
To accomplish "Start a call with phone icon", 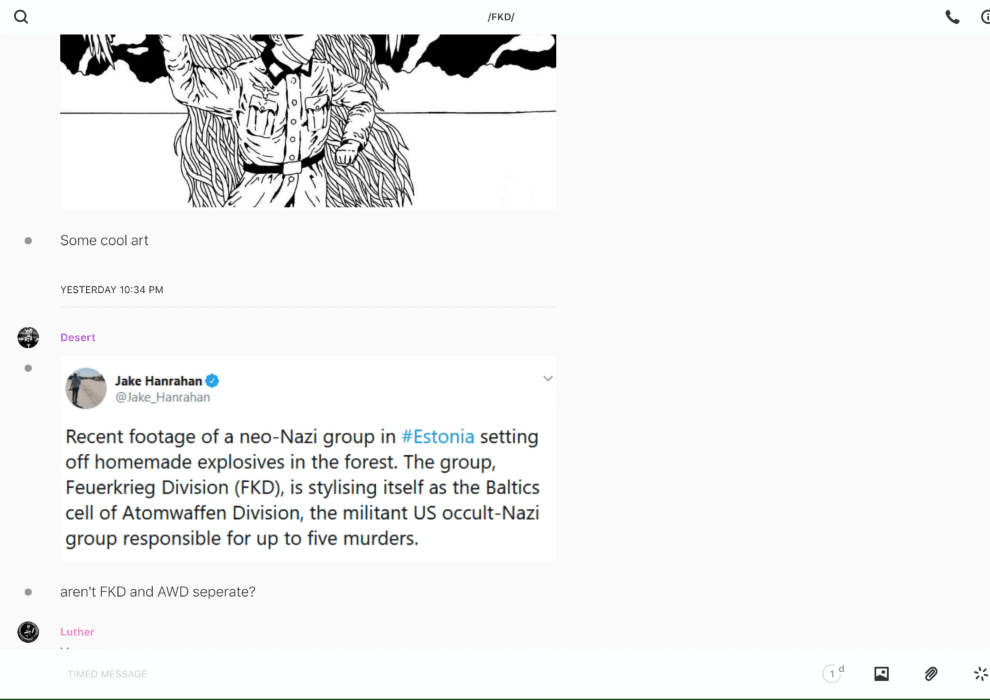I will (952, 17).
